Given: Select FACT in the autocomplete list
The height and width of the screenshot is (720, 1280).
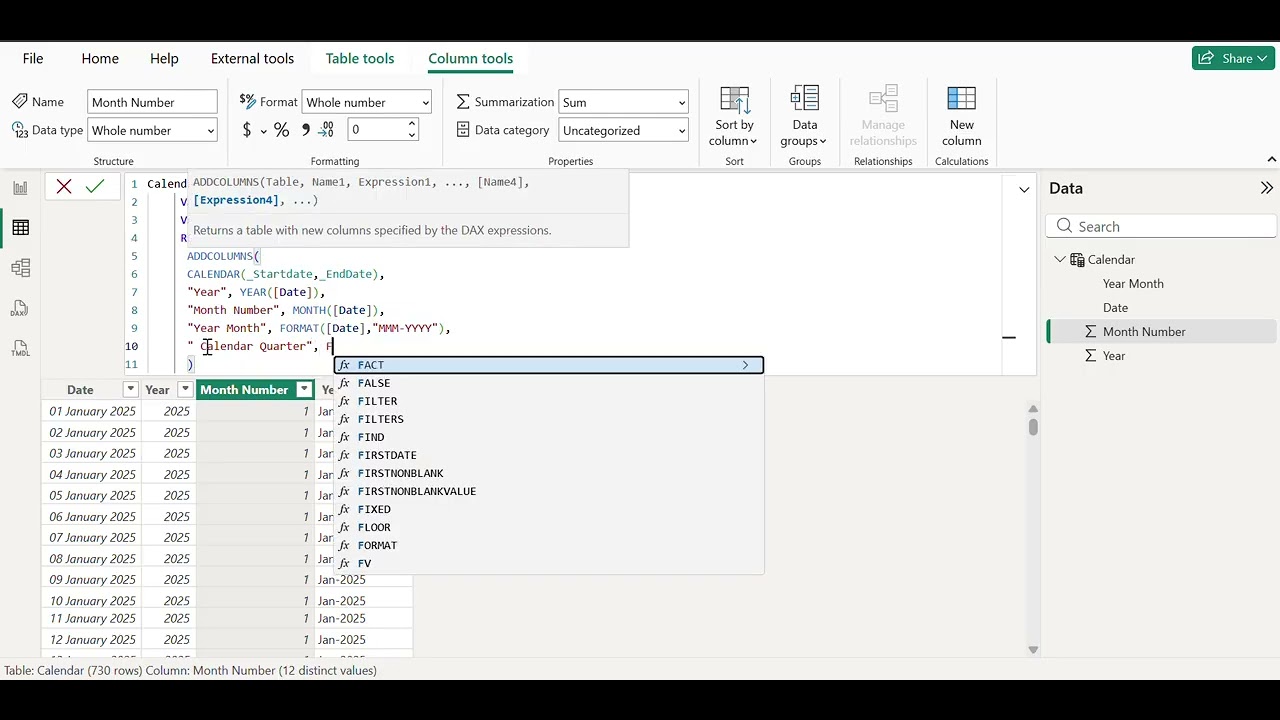Looking at the screenshot, I should (x=549, y=365).
